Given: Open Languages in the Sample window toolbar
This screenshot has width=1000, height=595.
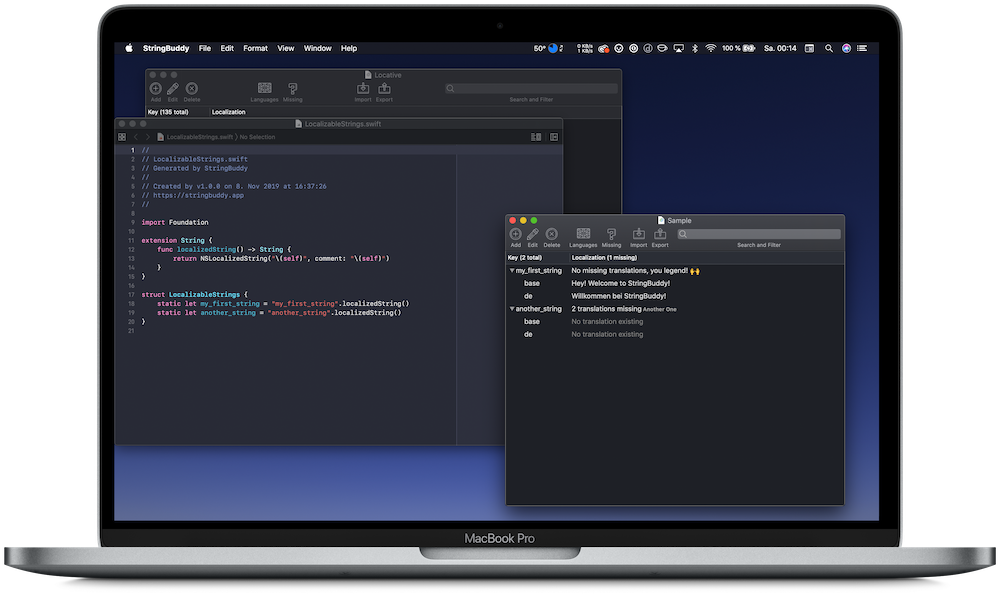Looking at the screenshot, I should coord(583,233).
